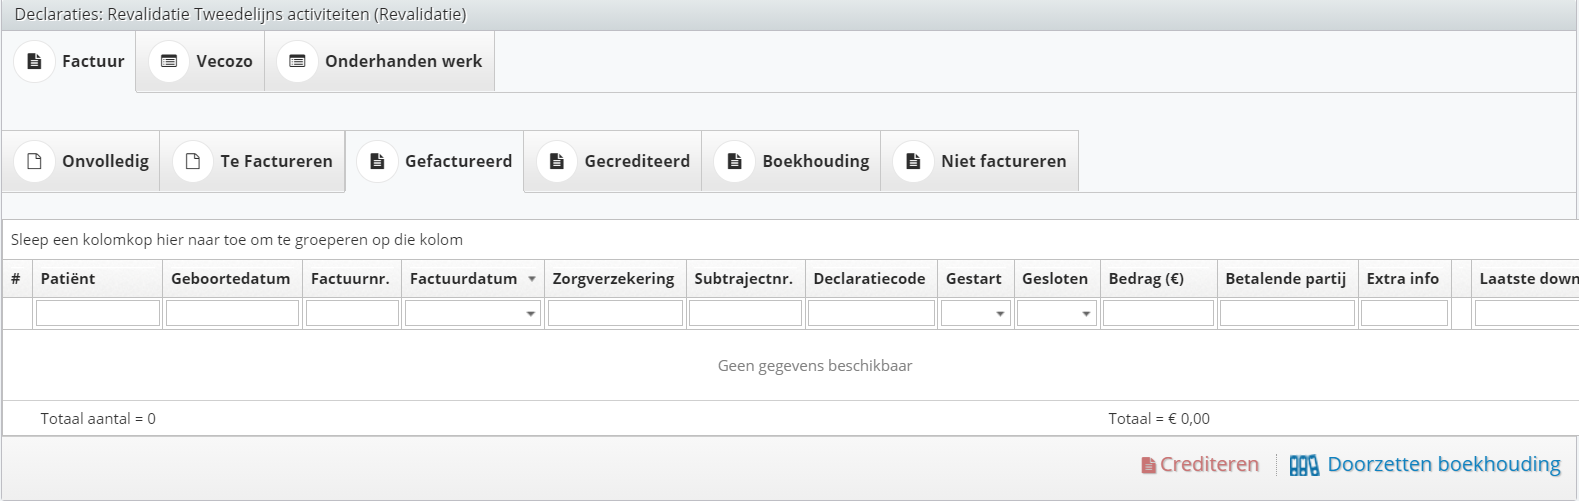This screenshot has height=501, width=1579.
Task: Open the Factuurdatum filter dropdown
Action: 530,314
